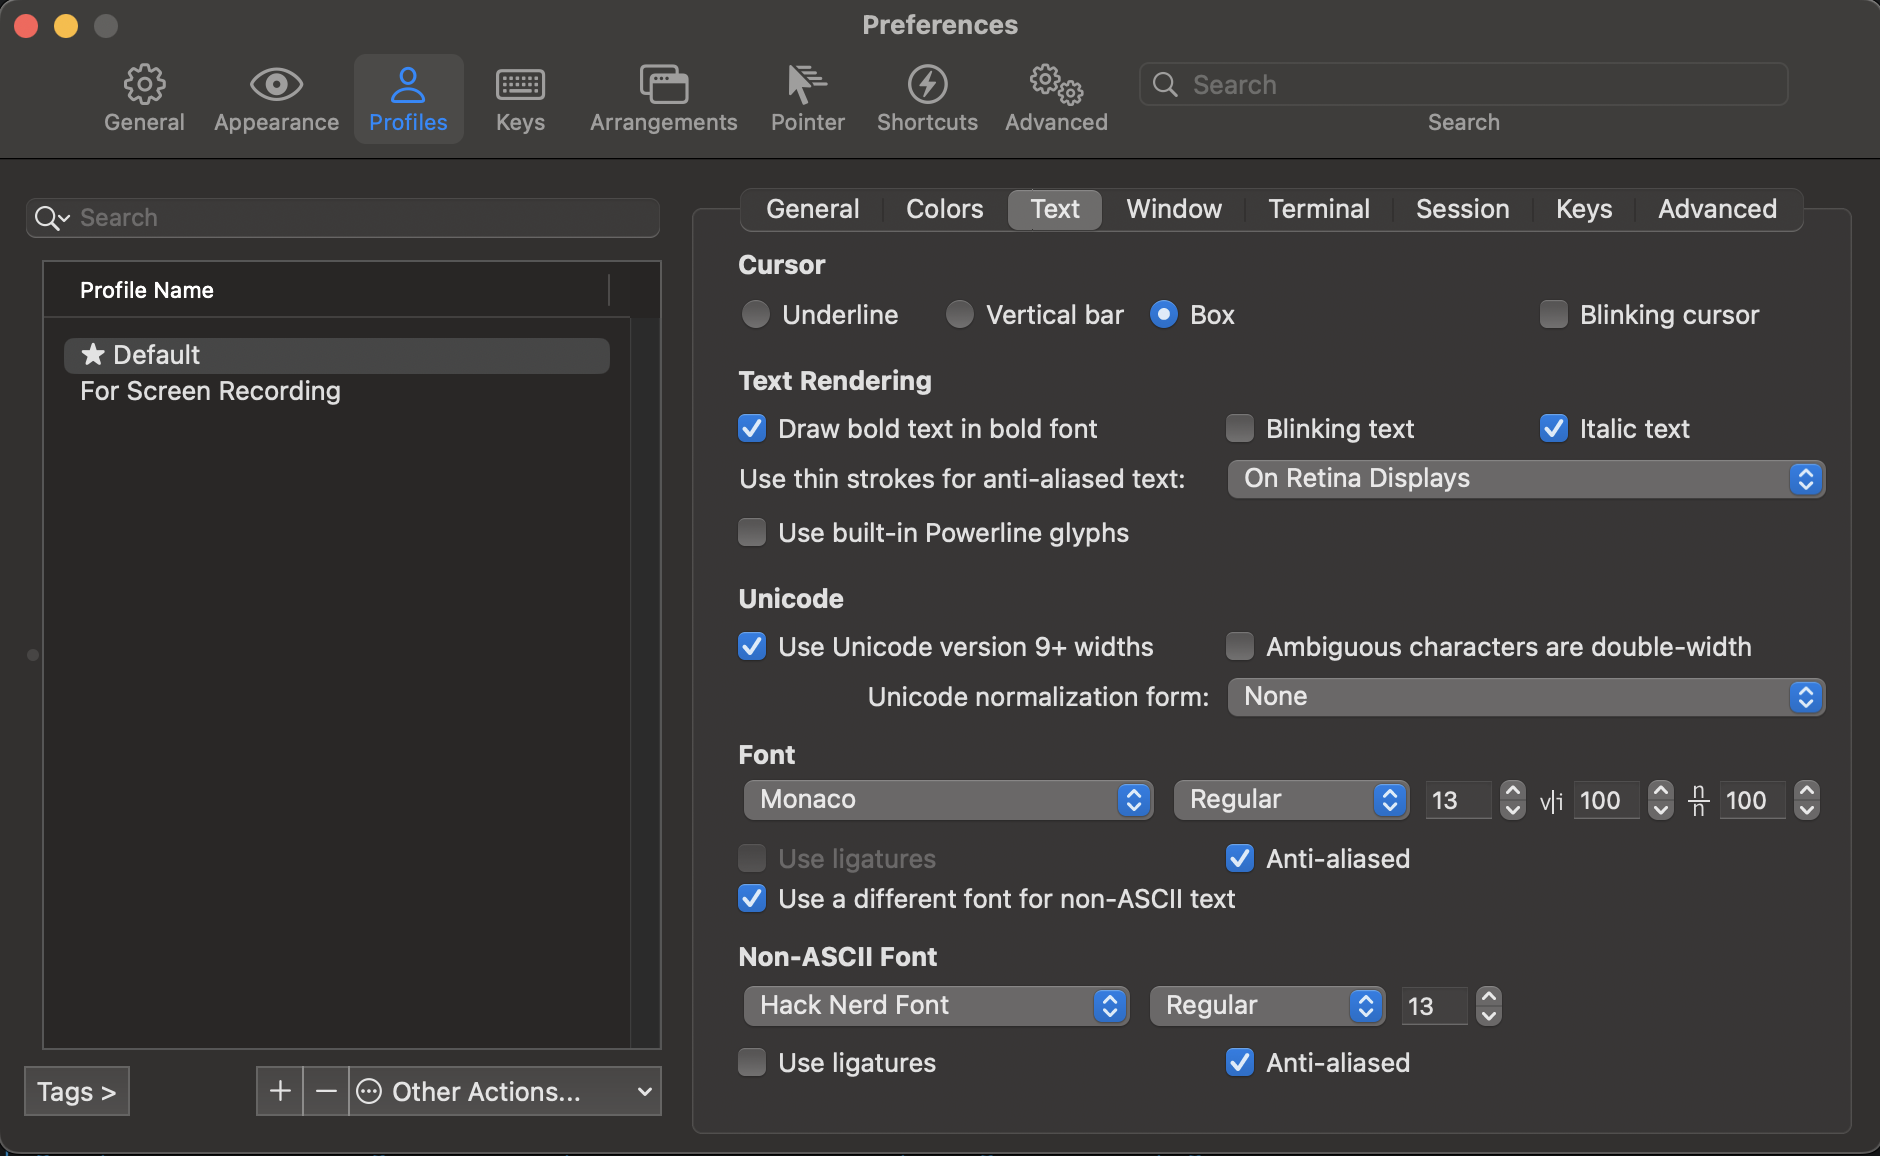Enable the Blinking text checkbox
The height and width of the screenshot is (1156, 1880).
(x=1240, y=428)
